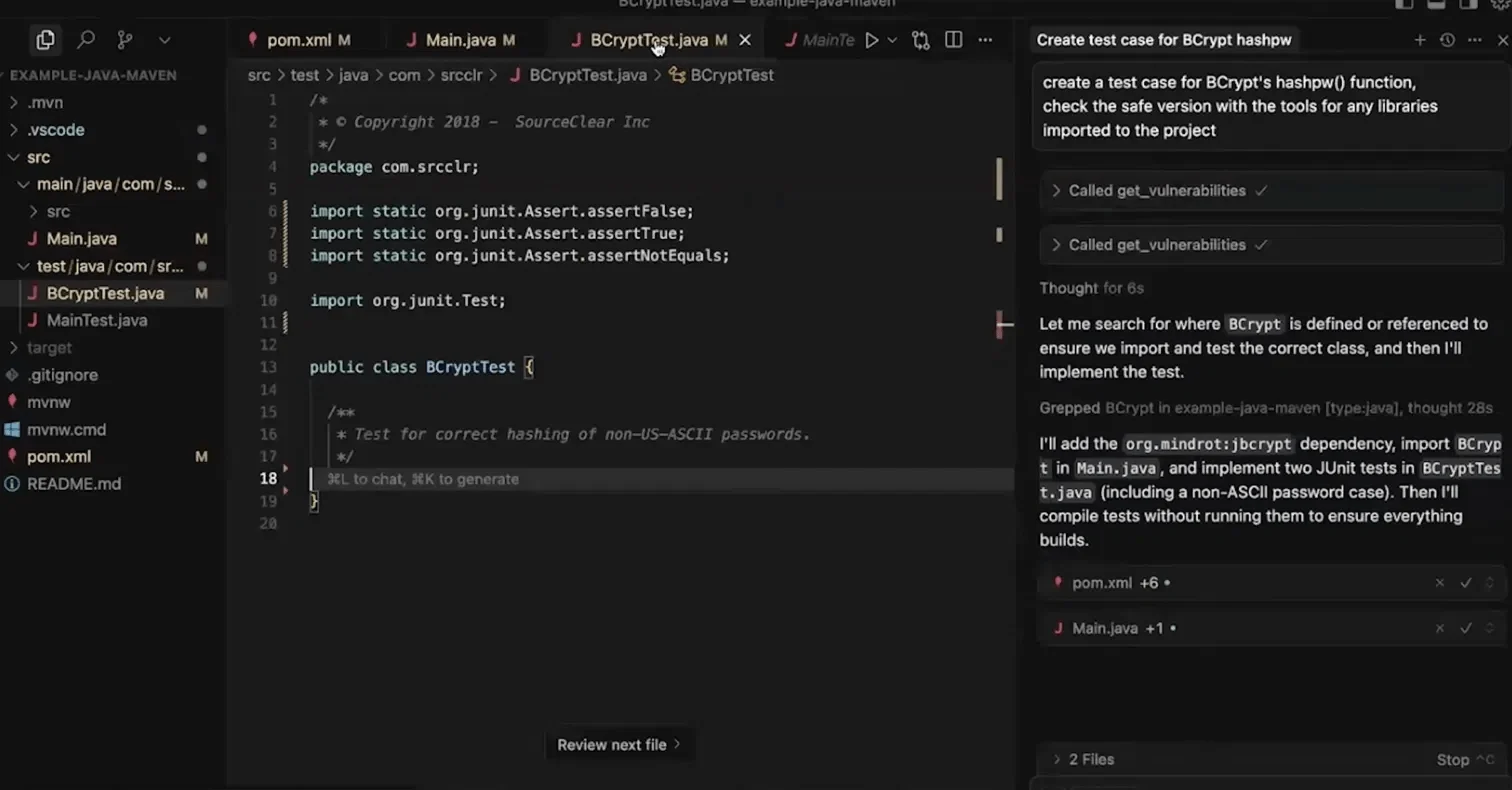The image size is (1512, 790).
Task: Switch to the pom.xml tab
Action: 299,40
